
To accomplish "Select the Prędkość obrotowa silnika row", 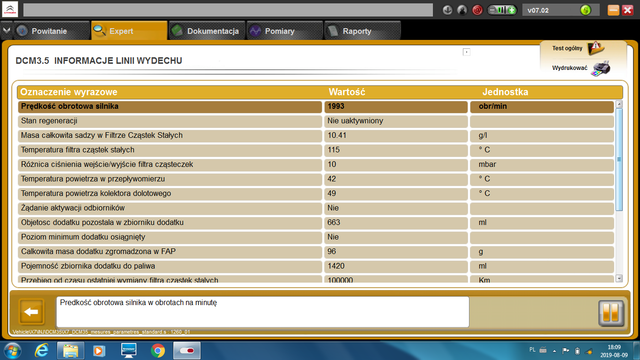I will 316,107.
